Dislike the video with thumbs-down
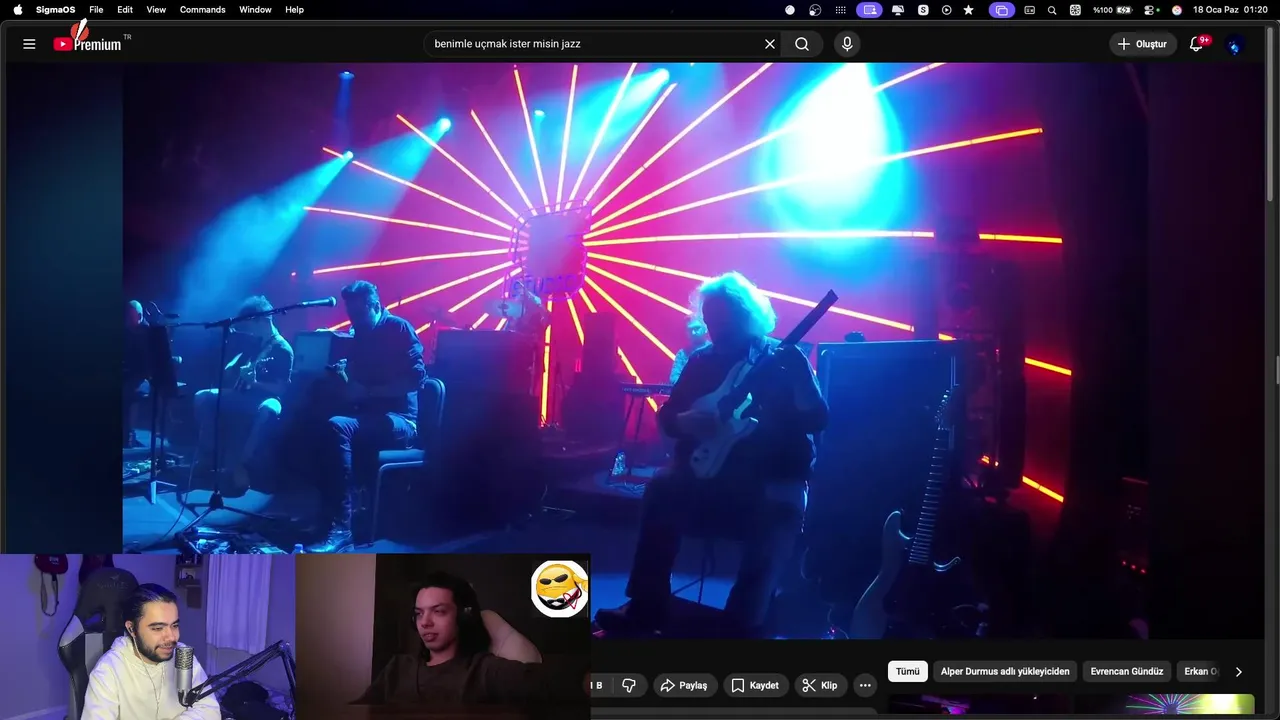Screen dimensions: 1280x720 pyautogui.click(x=629, y=685)
